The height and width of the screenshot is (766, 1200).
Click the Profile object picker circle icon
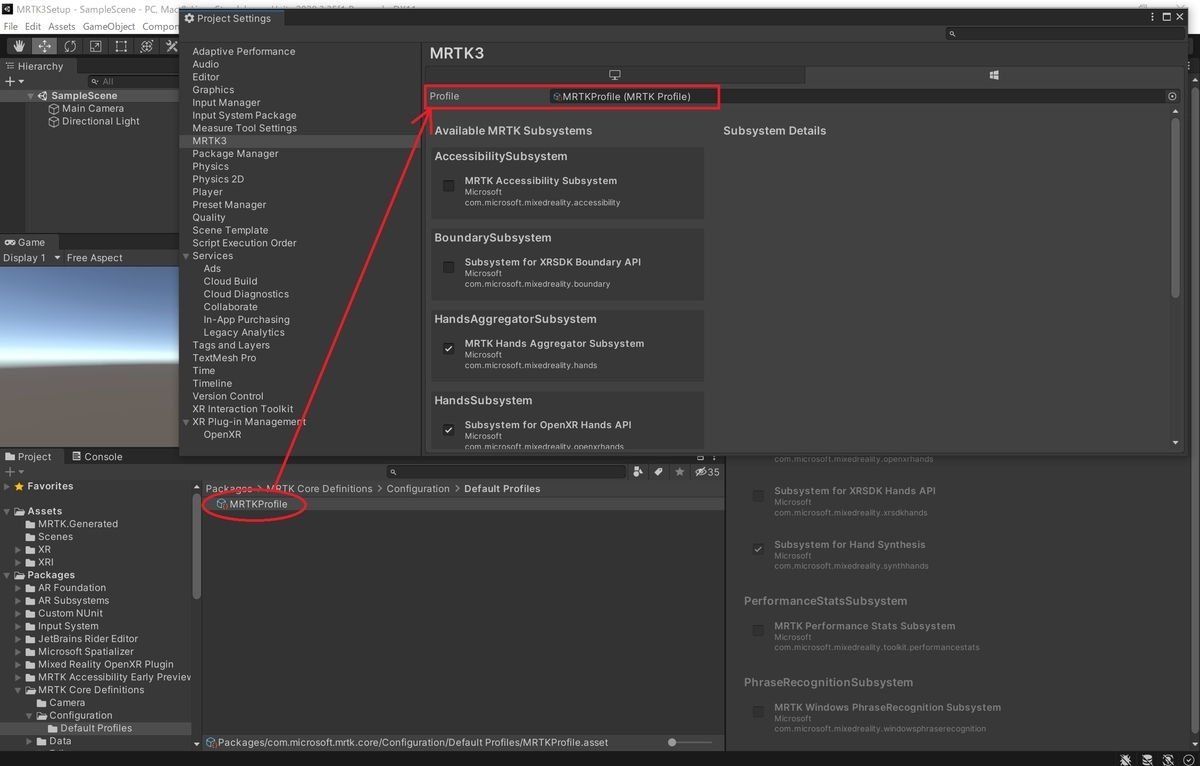[1173, 96]
